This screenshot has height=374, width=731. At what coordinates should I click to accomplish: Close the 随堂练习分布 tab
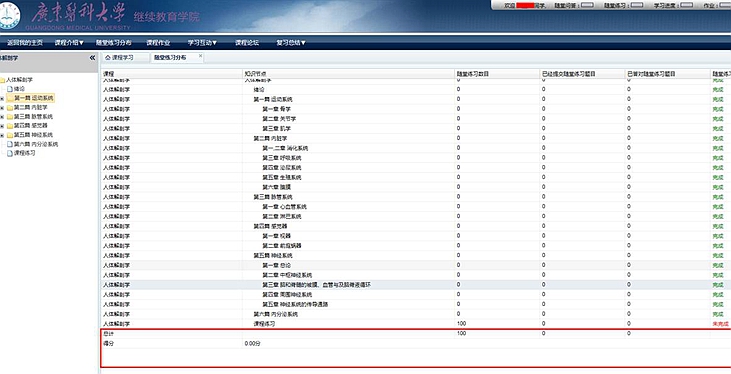(200, 55)
